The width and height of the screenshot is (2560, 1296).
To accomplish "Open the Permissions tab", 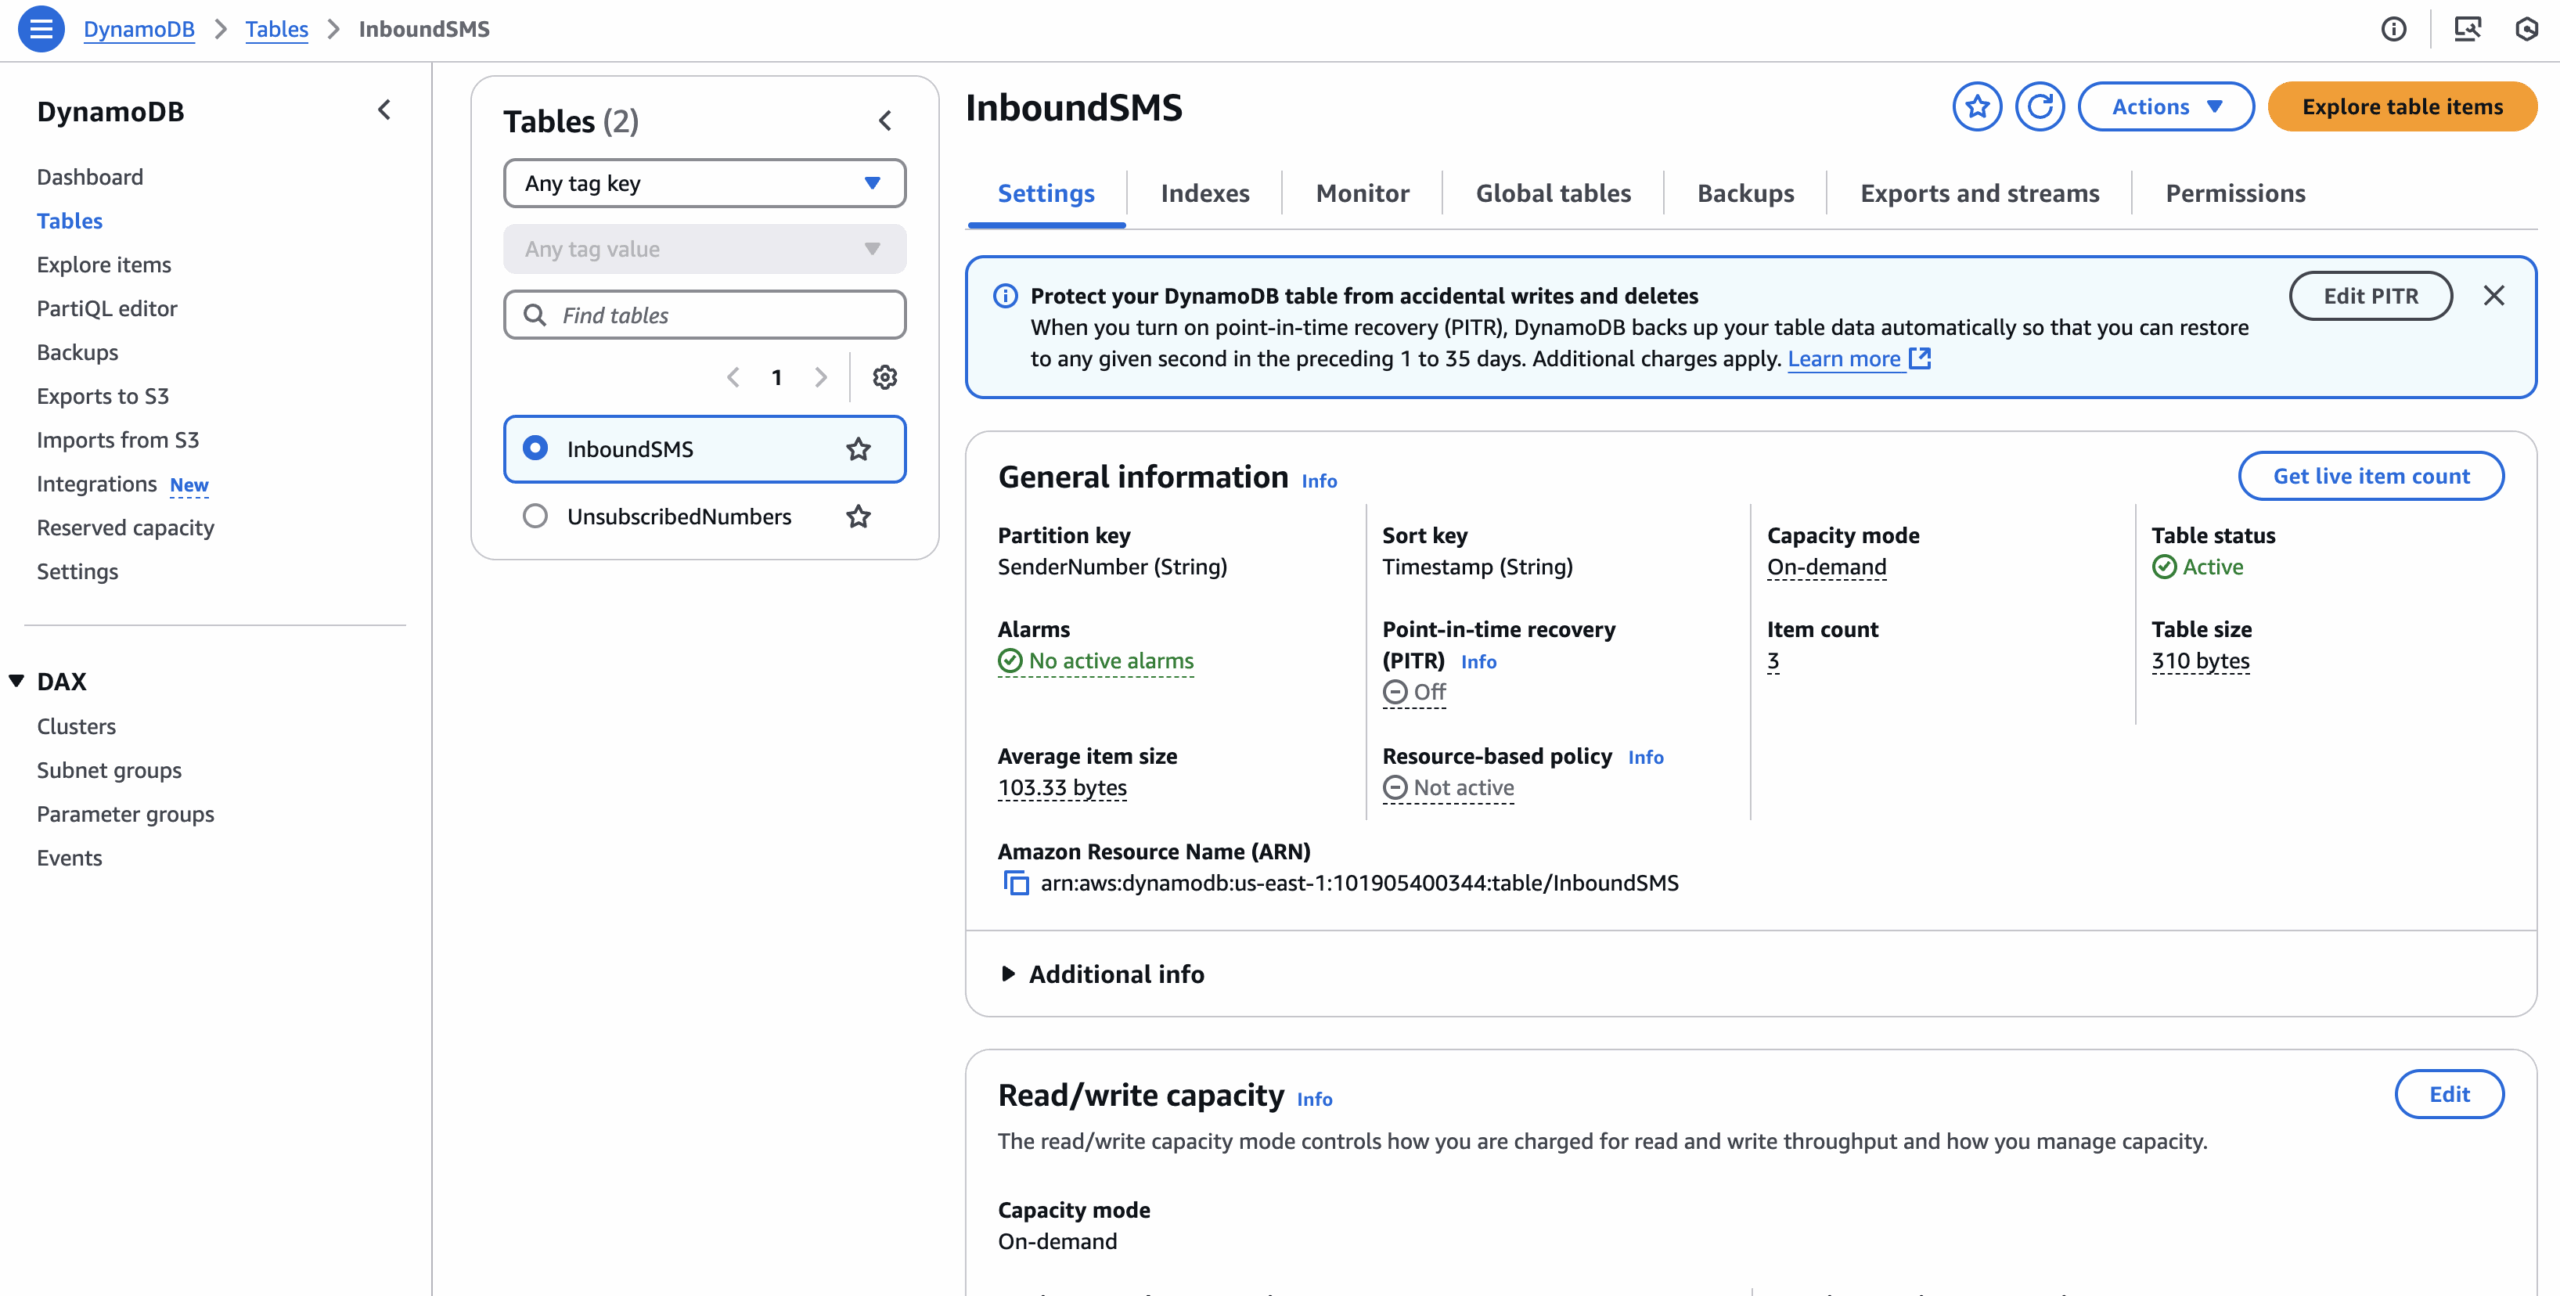I will coord(2235,193).
